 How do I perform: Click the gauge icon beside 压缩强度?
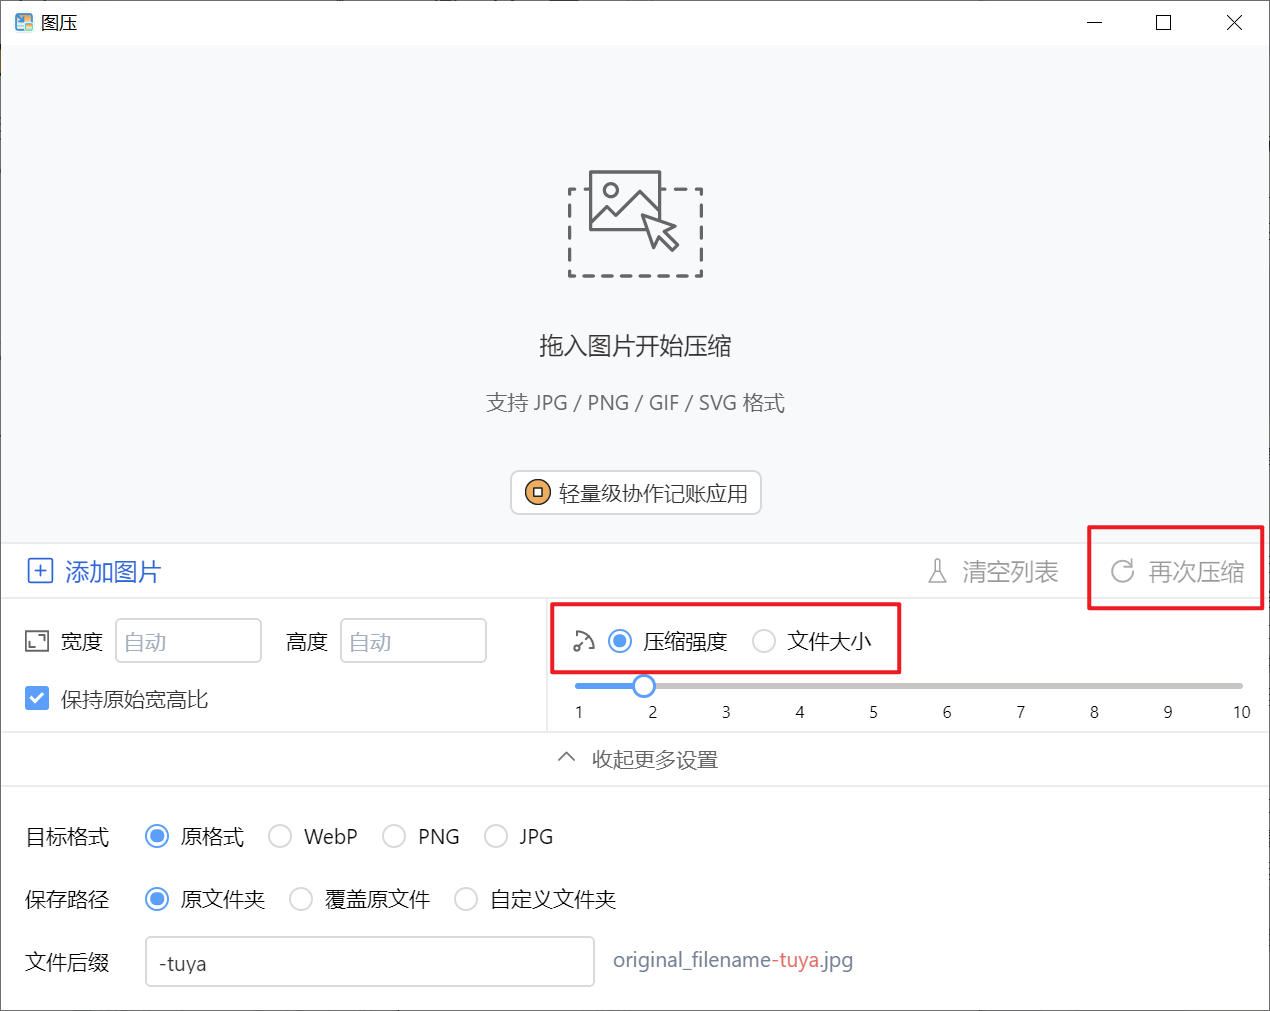coord(584,641)
